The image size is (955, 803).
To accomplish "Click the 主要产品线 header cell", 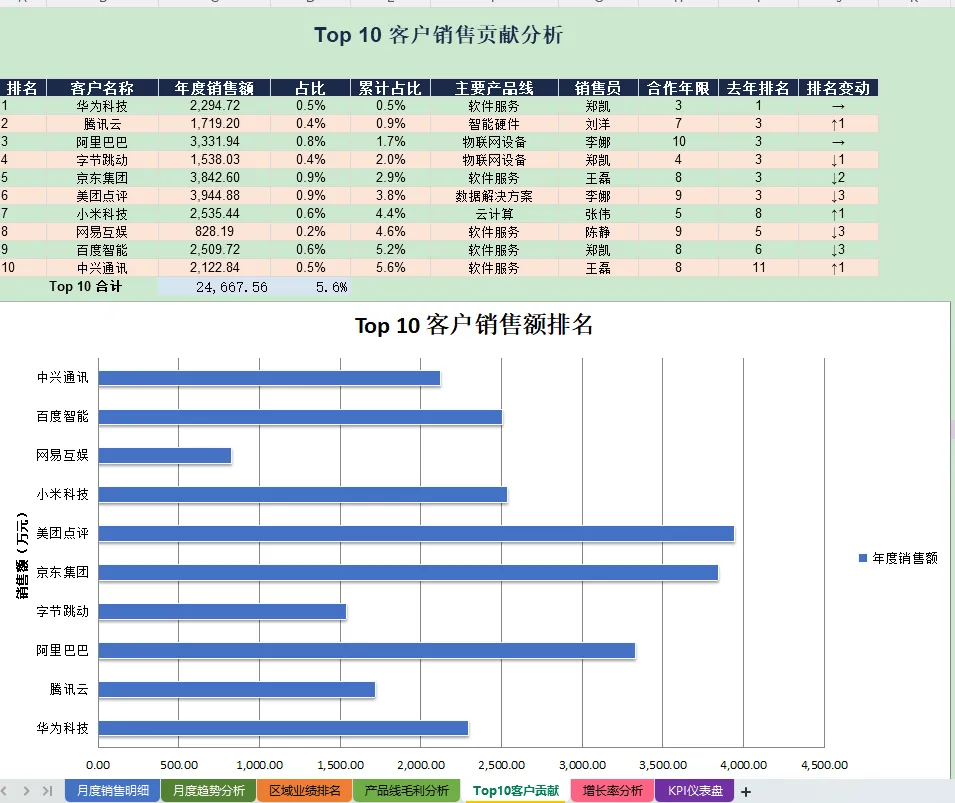I will pyautogui.click(x=495, y=88).
